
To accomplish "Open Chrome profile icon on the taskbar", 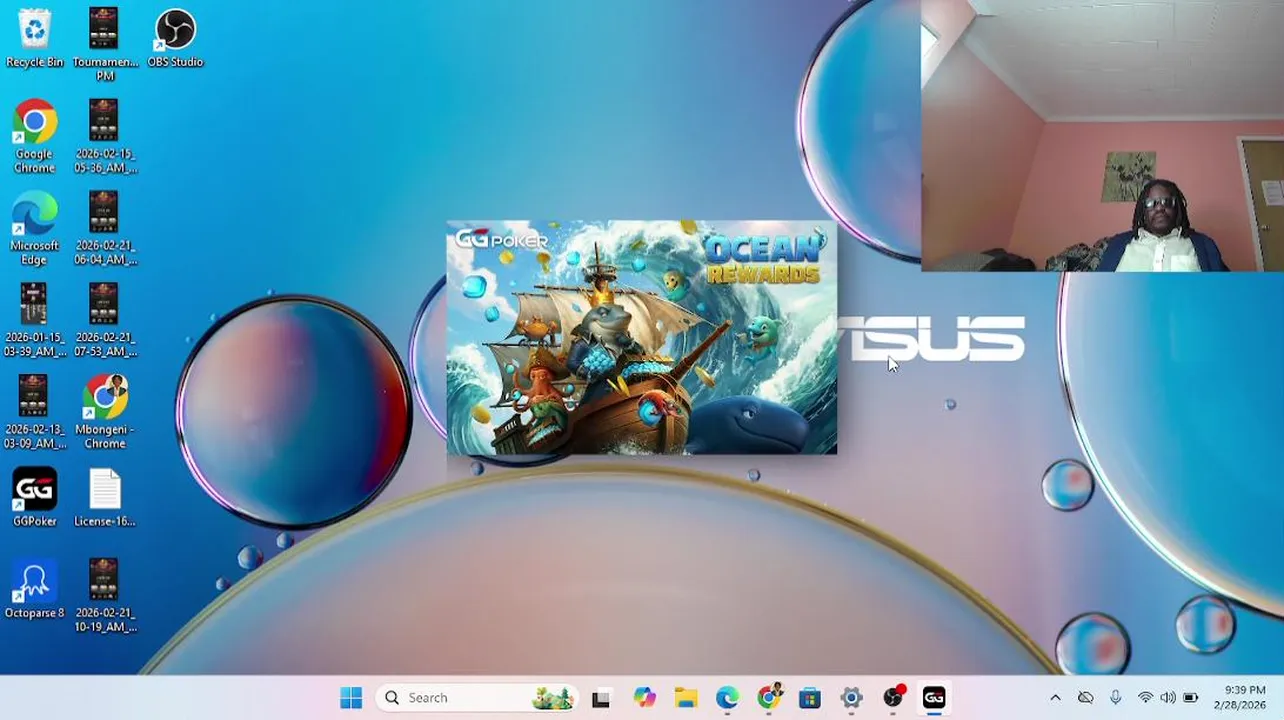I will [x=769, y=698].
